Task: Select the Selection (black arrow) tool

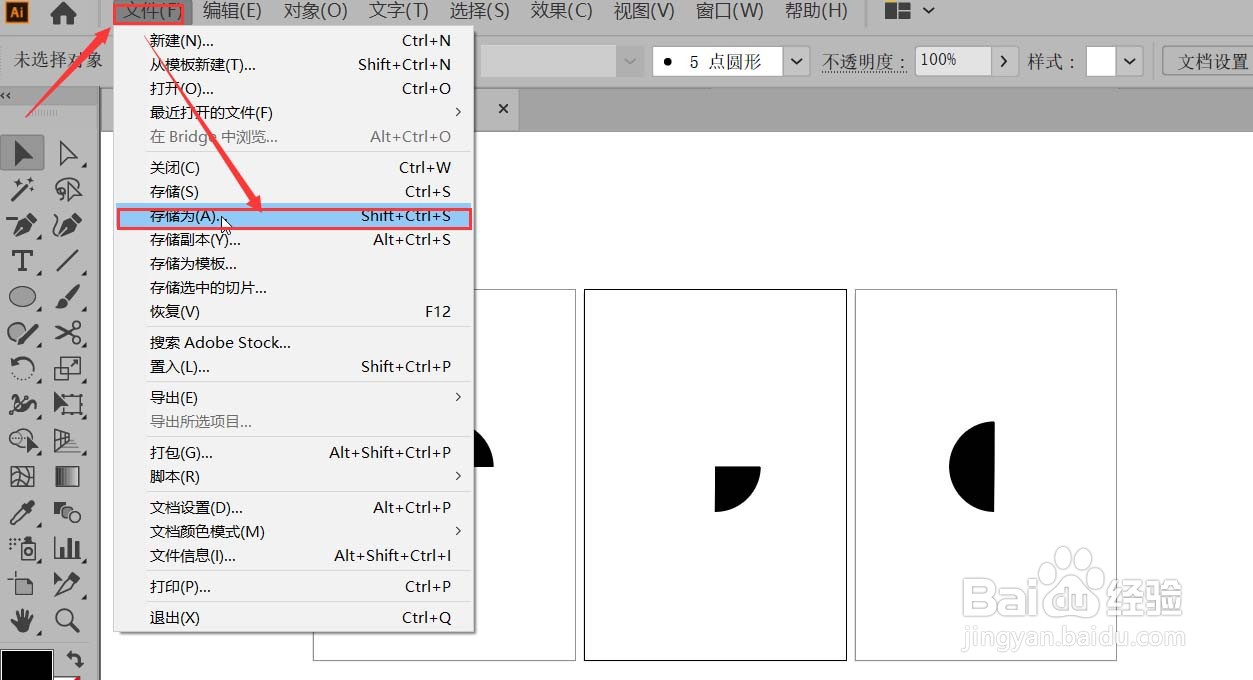Action: [x=23, y=153]
